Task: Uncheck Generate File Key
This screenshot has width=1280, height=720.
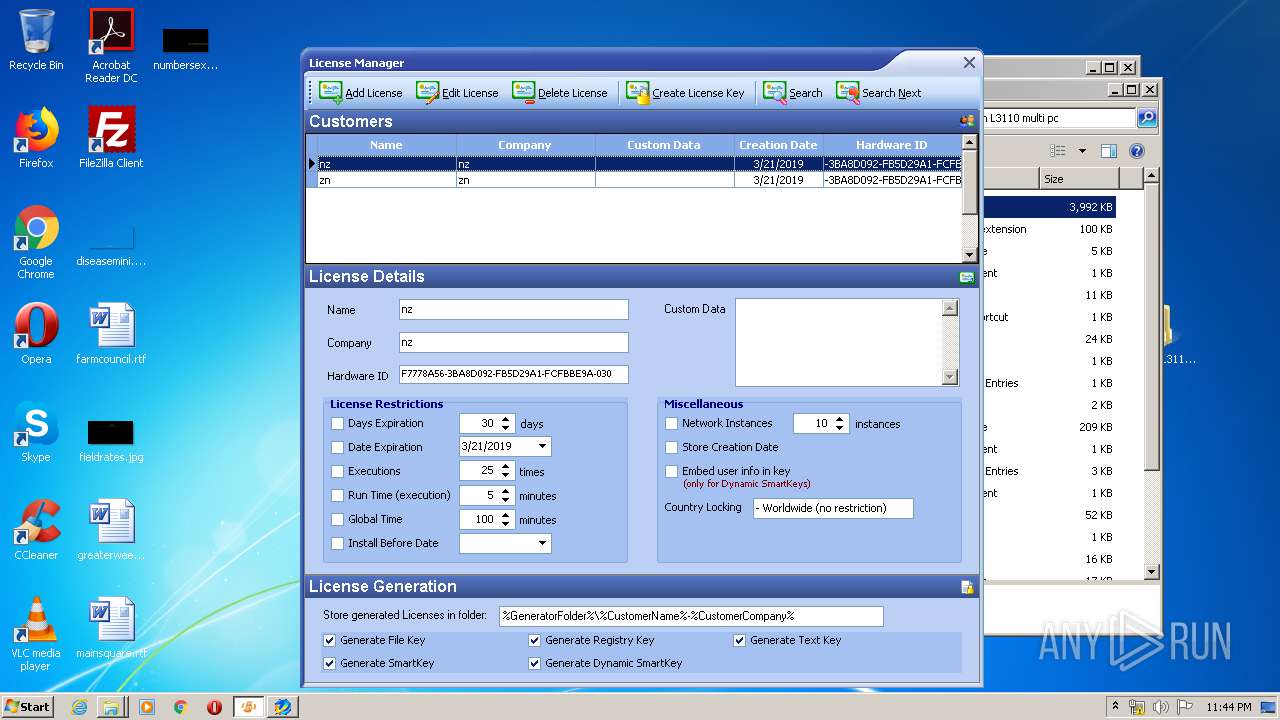Action: 329,640
